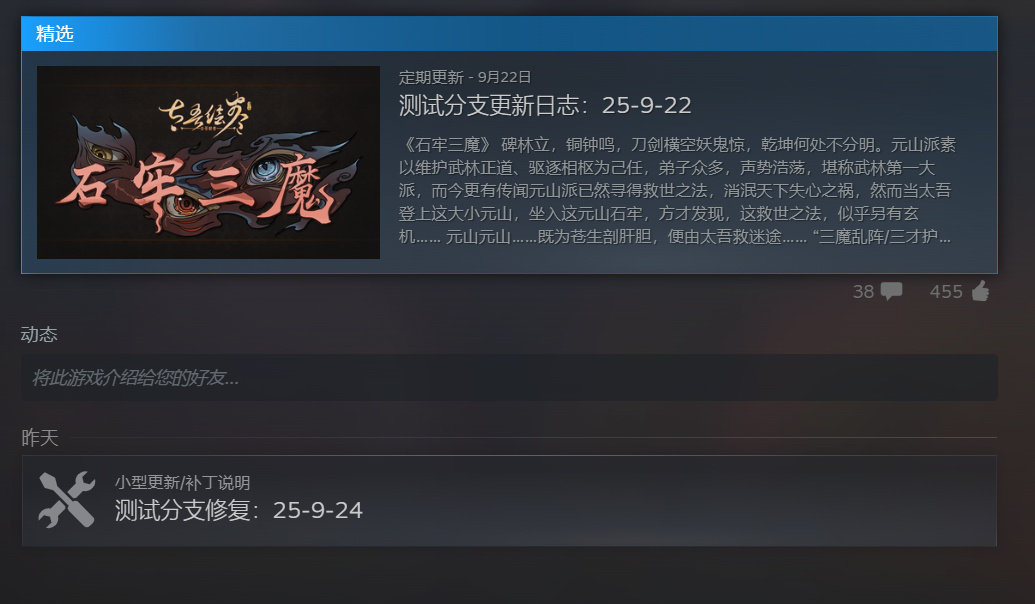Focus the 将此游戏介绍给您的好友 input box
Image resolution: width=1035 pixels, height=604 pixels.
(x=509, y=378)
